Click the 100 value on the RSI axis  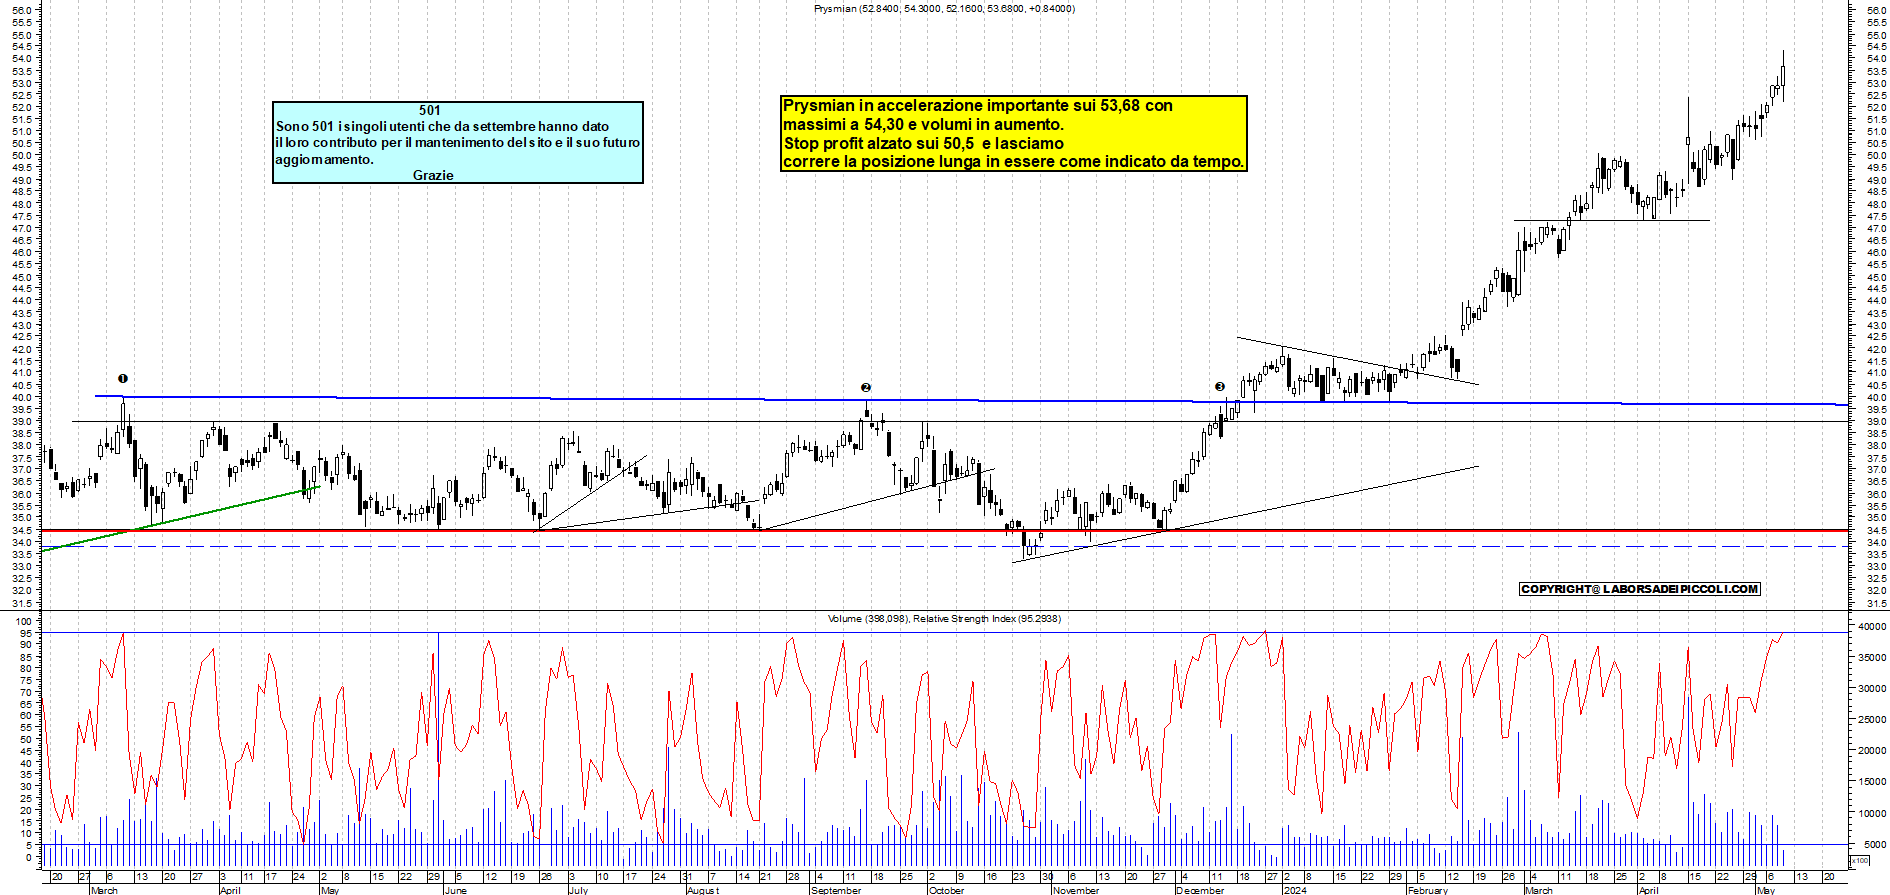point(25,622)
